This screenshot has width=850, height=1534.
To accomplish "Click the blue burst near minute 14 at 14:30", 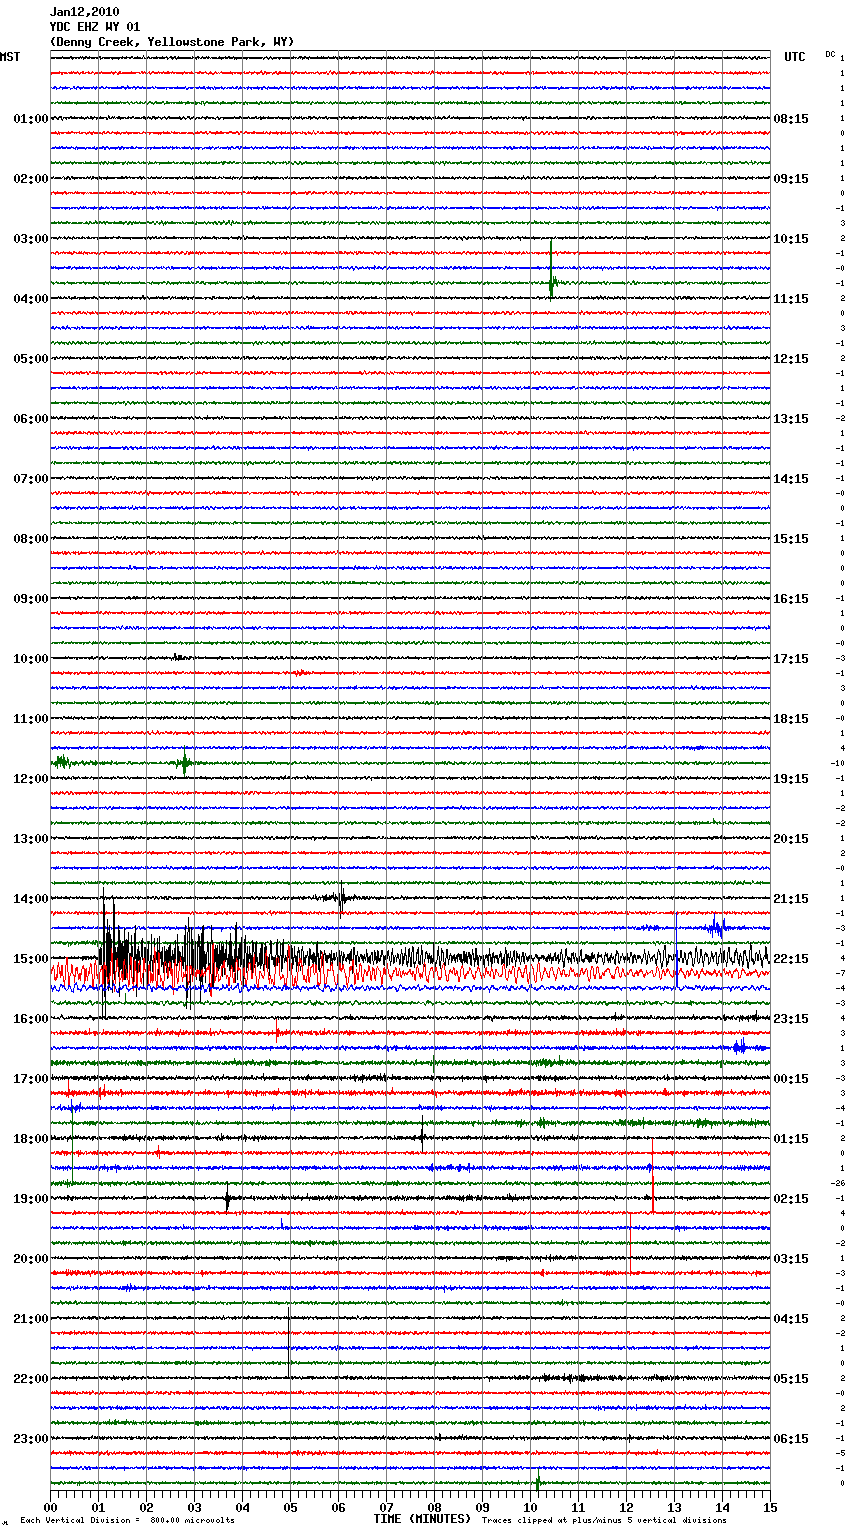I will 716,927.
